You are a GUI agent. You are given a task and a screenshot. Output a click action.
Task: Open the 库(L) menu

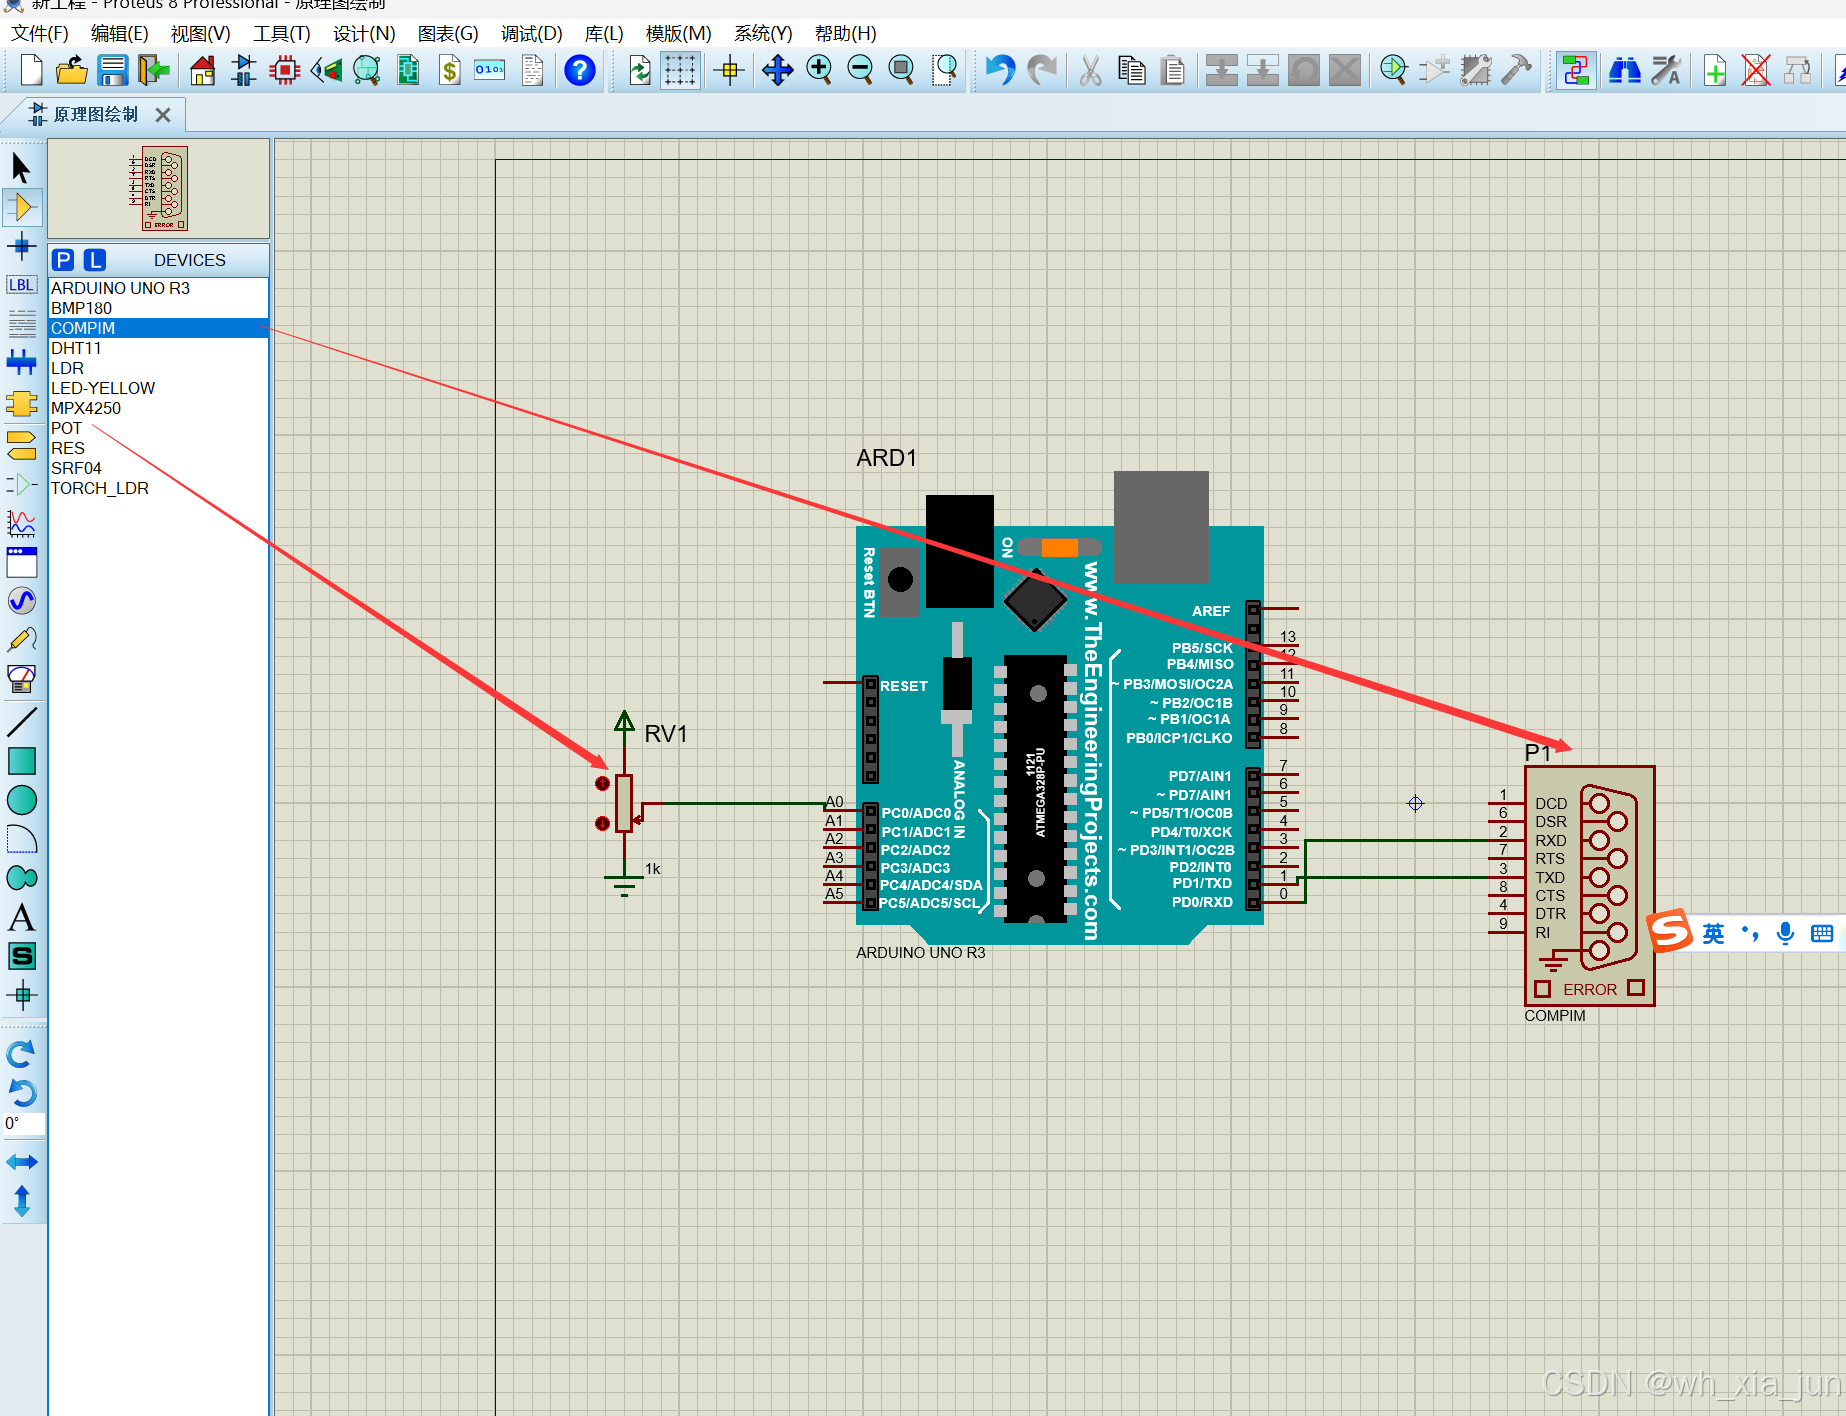pyautogui.click(x=604, y=33)
